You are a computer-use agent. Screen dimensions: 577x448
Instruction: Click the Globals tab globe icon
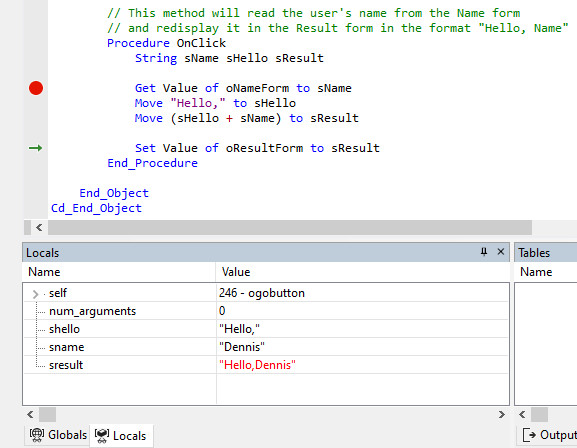point(37,435)
